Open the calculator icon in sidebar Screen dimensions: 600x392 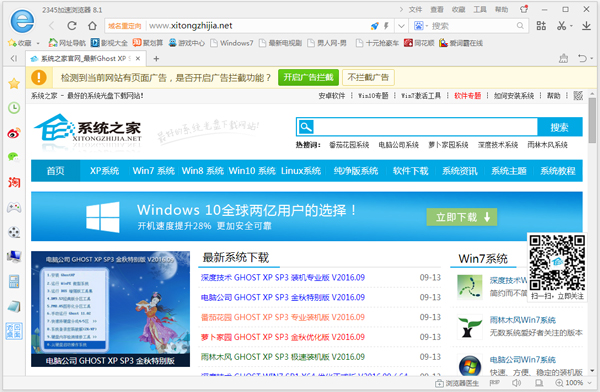[14, 282]
